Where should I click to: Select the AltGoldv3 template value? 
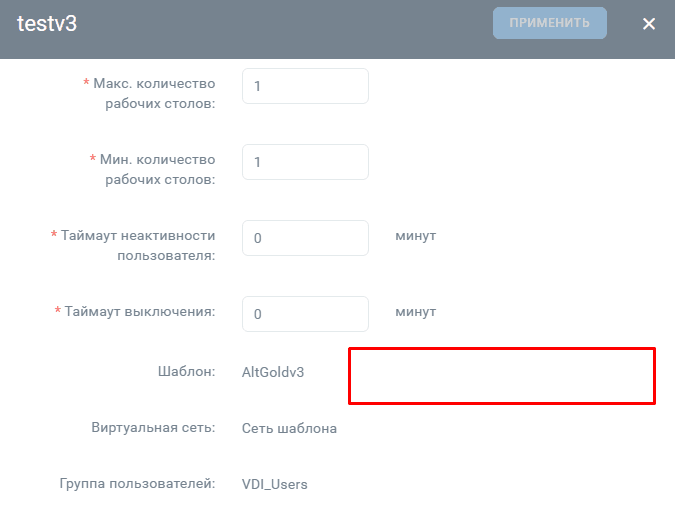pyautogui.click(x=272, y=372)
